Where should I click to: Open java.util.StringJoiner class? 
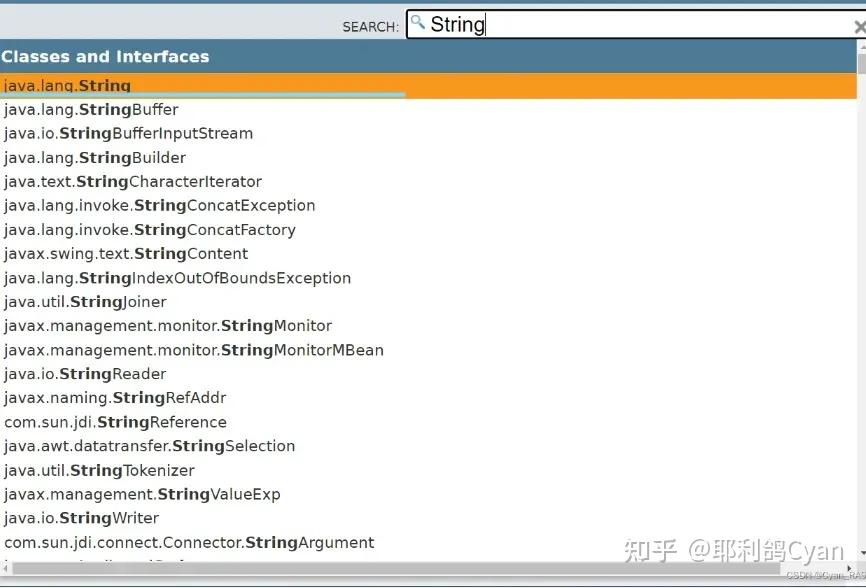pyautogui.click(x=85, y=302)
